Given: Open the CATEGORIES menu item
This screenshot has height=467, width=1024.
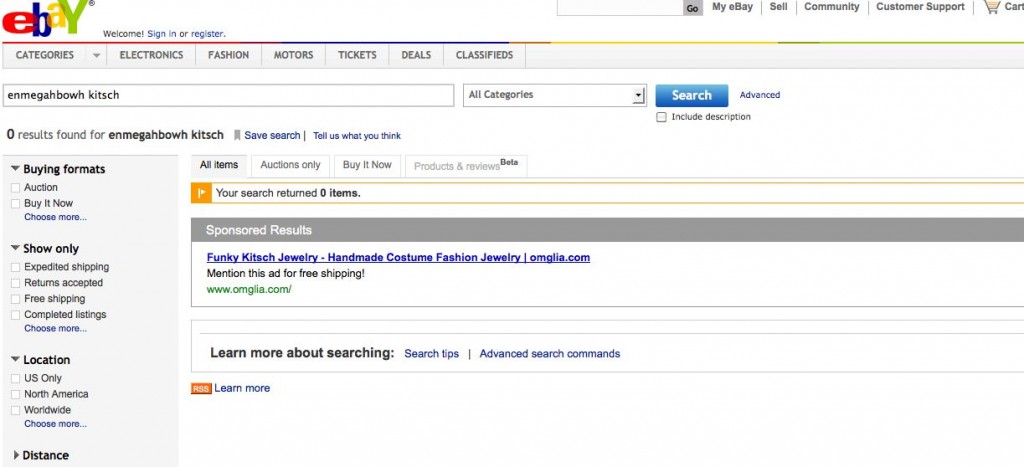Looking at the screenshot, I should click(45, 56).
